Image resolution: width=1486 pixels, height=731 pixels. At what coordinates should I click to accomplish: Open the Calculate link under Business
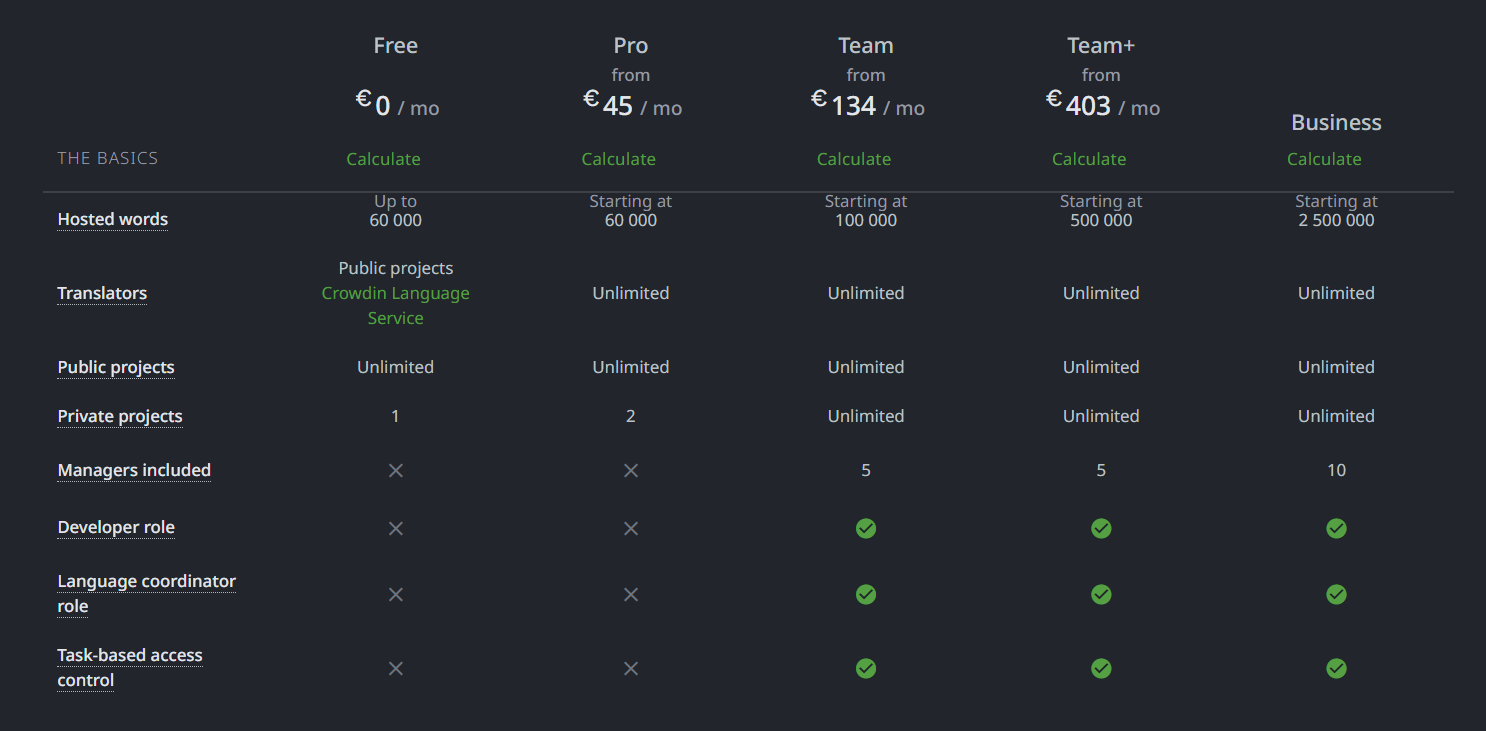pos(1324,158)
